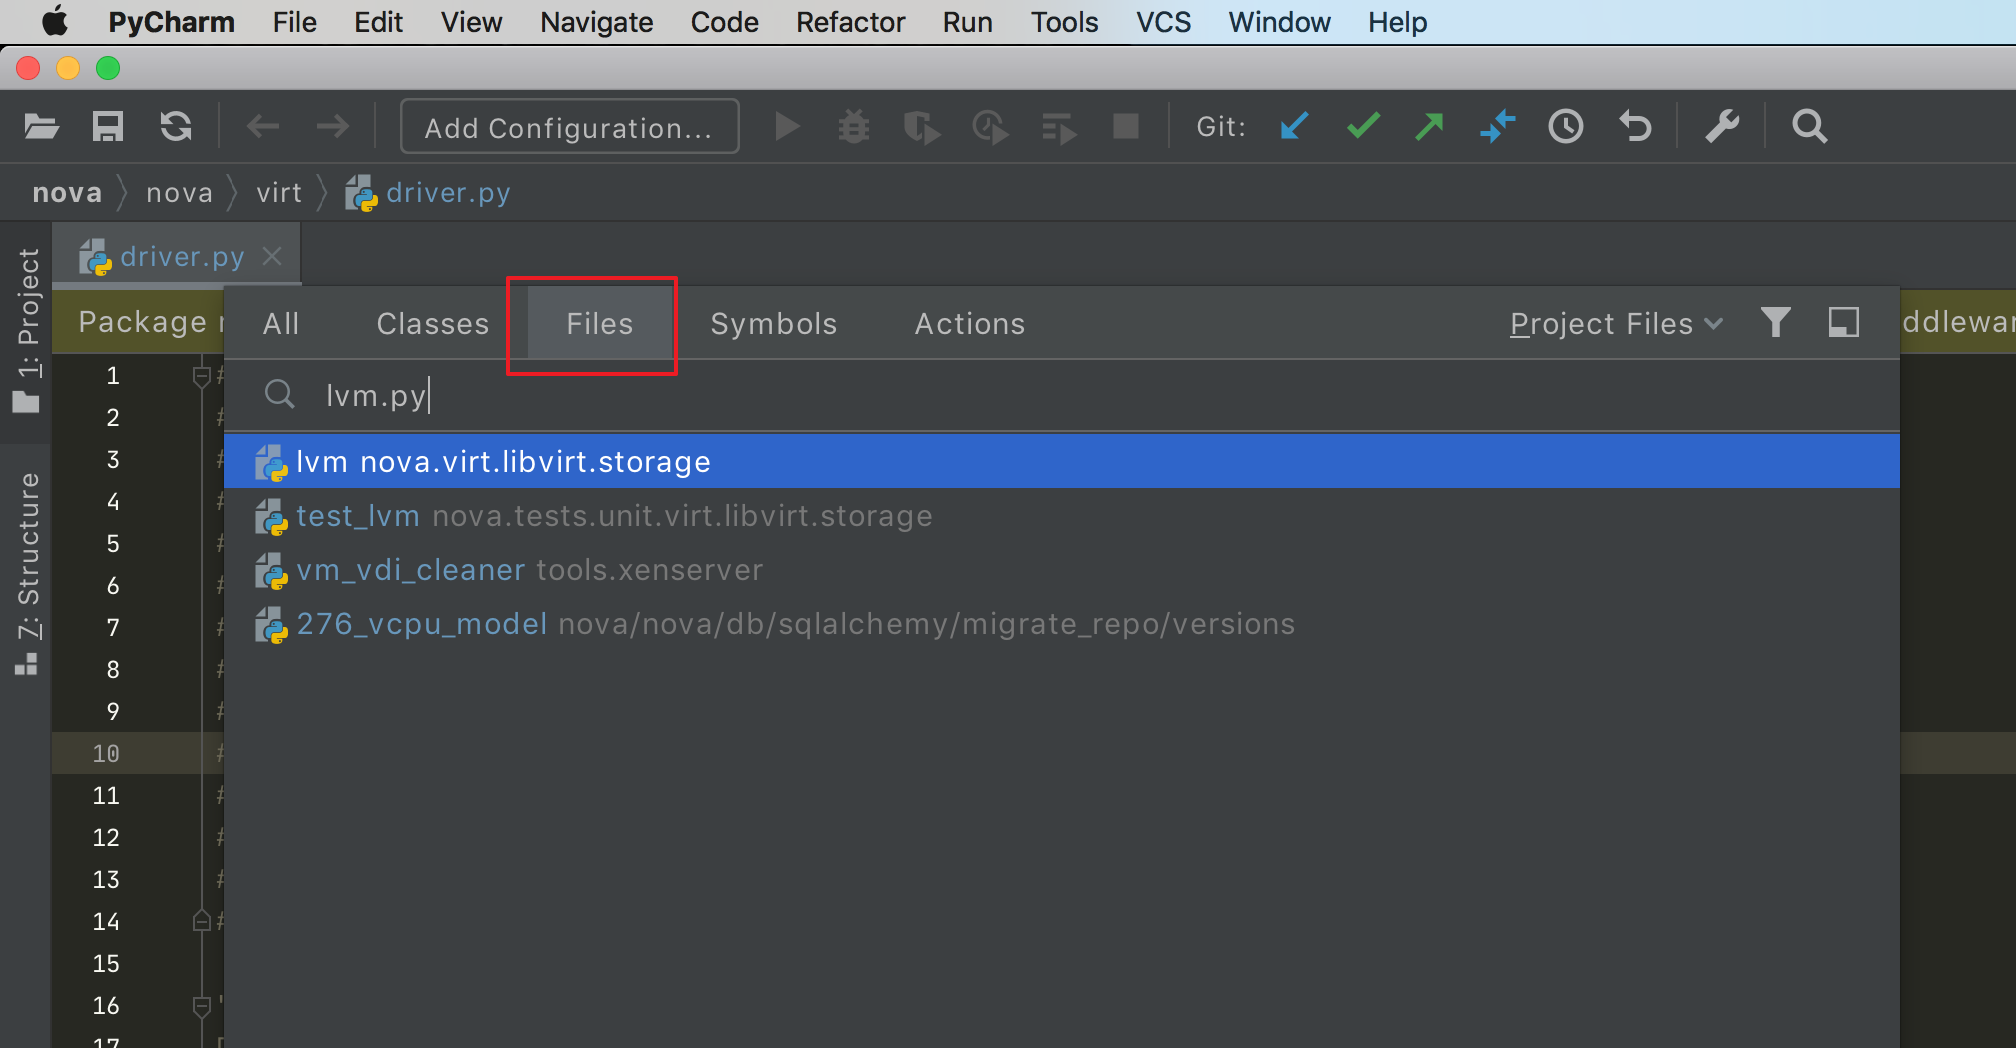This screenshot has width=2016, height=1048.
Task: Expand the Project Files scope dropdown
Action: click(x=1616, y=324)
